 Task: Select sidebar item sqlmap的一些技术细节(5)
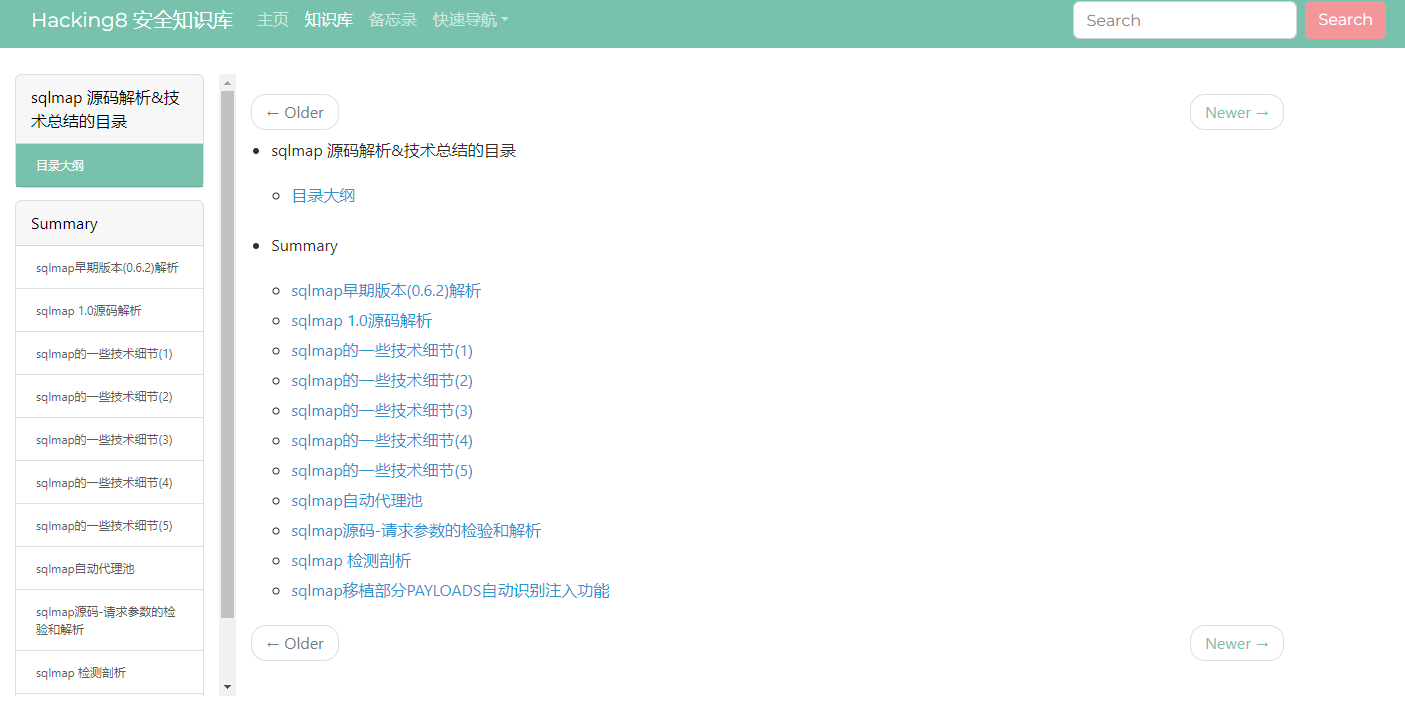(x=109, y=525)
